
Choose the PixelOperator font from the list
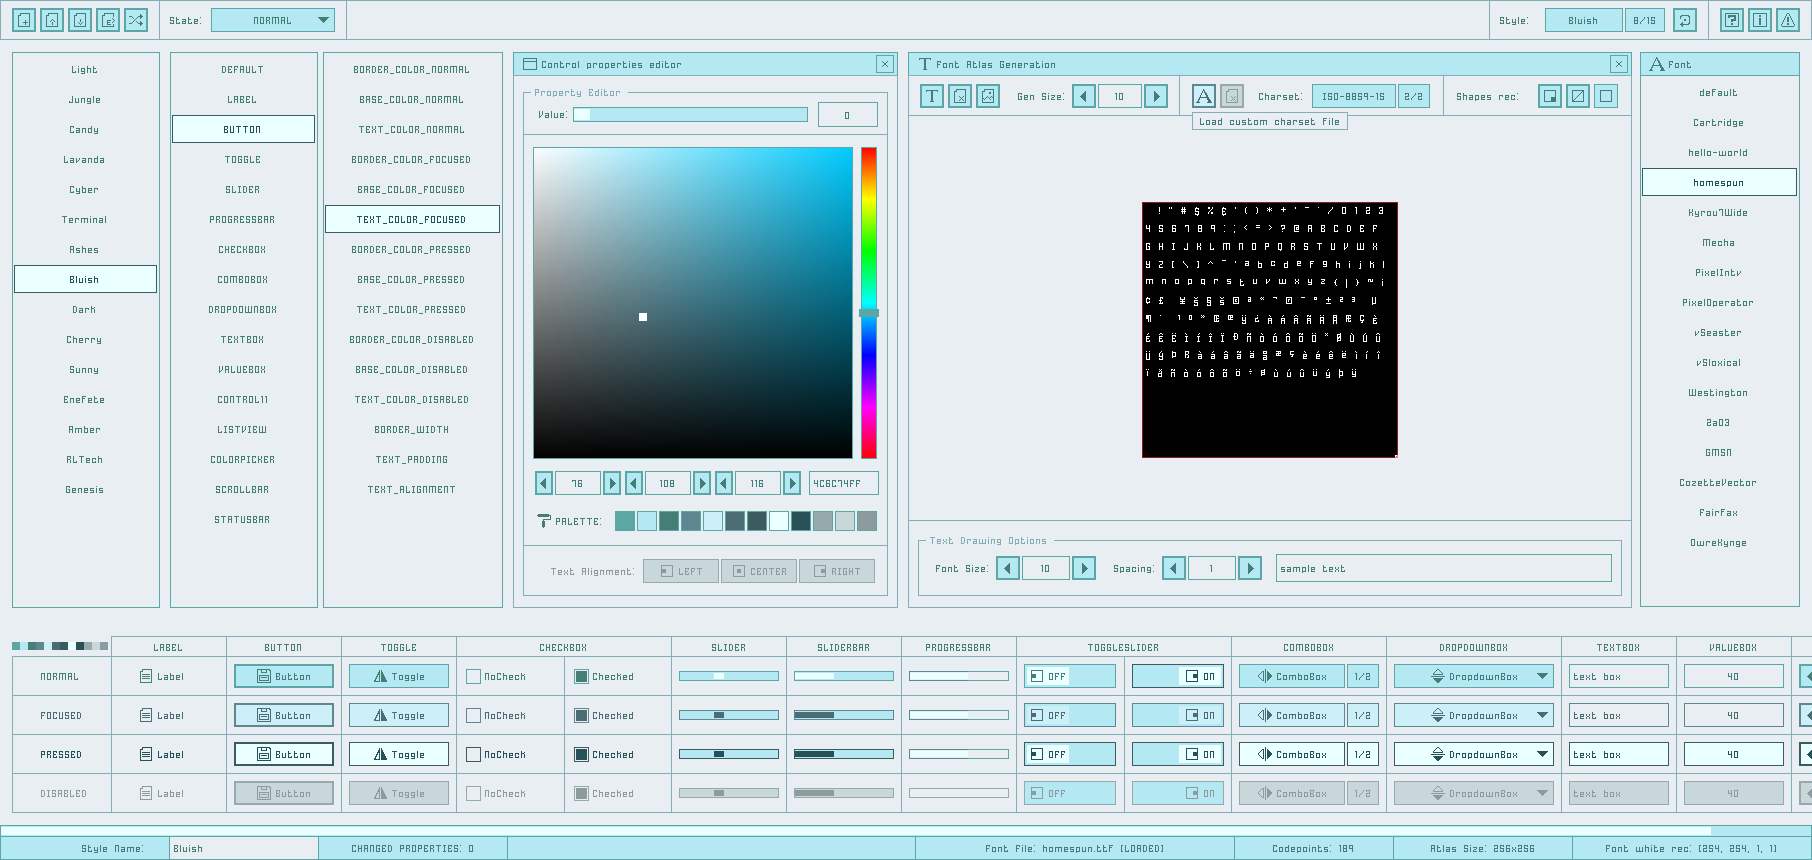click(1718, 302)
